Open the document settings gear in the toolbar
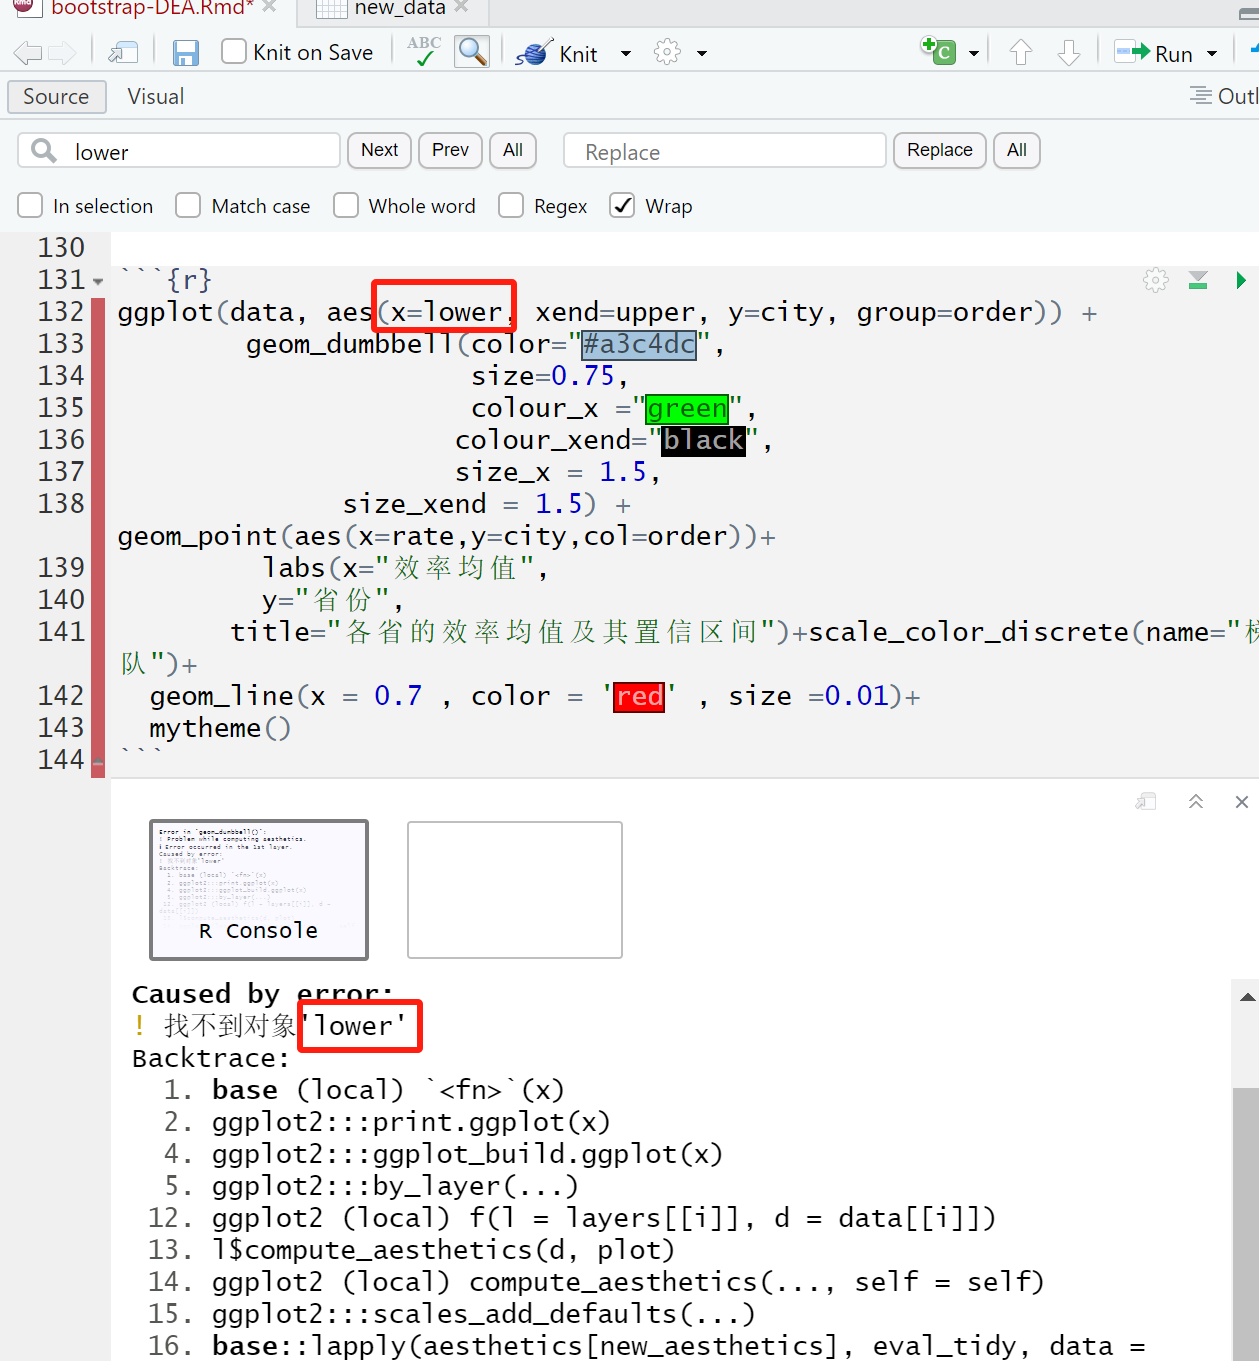 tap(667, 52)
